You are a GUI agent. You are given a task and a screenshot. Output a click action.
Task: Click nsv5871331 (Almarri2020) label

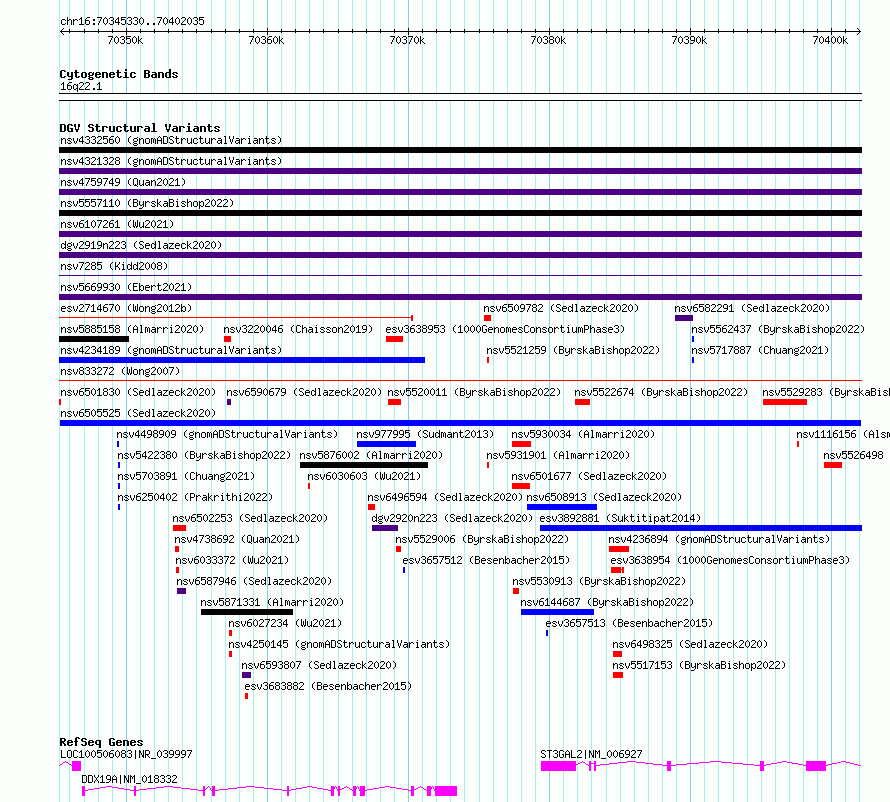click(272, 602)
